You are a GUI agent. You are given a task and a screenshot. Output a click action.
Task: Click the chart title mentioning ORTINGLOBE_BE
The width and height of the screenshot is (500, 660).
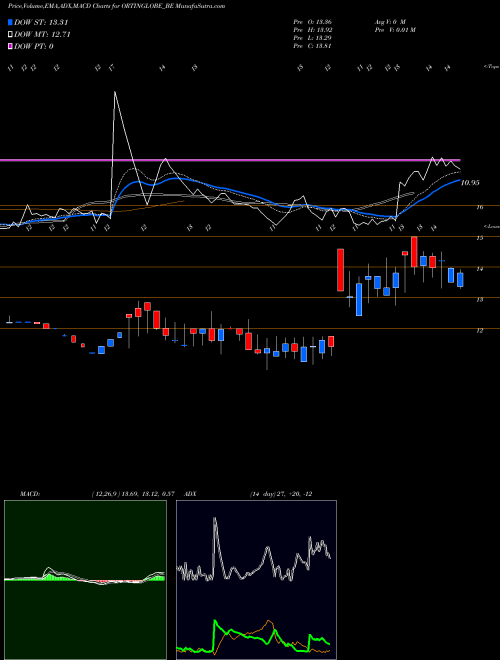116,6
